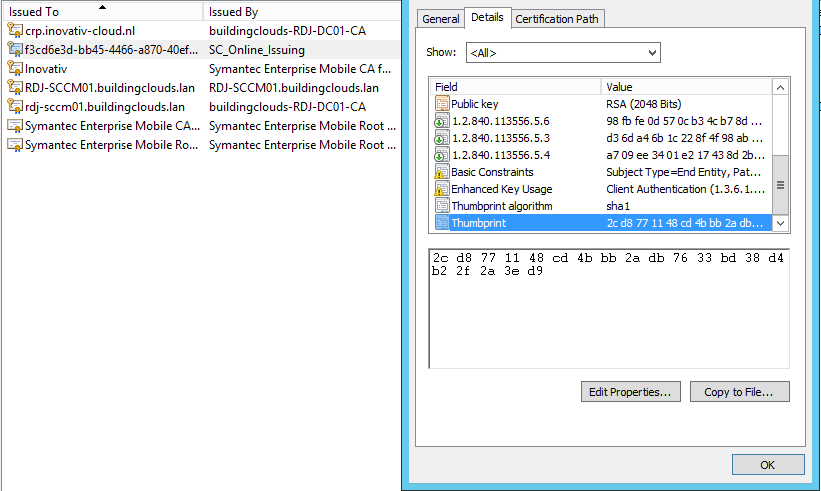This screenshot has height=491, width=821.
Task: Switch to the General tab
Action: [x=441, y=19]
